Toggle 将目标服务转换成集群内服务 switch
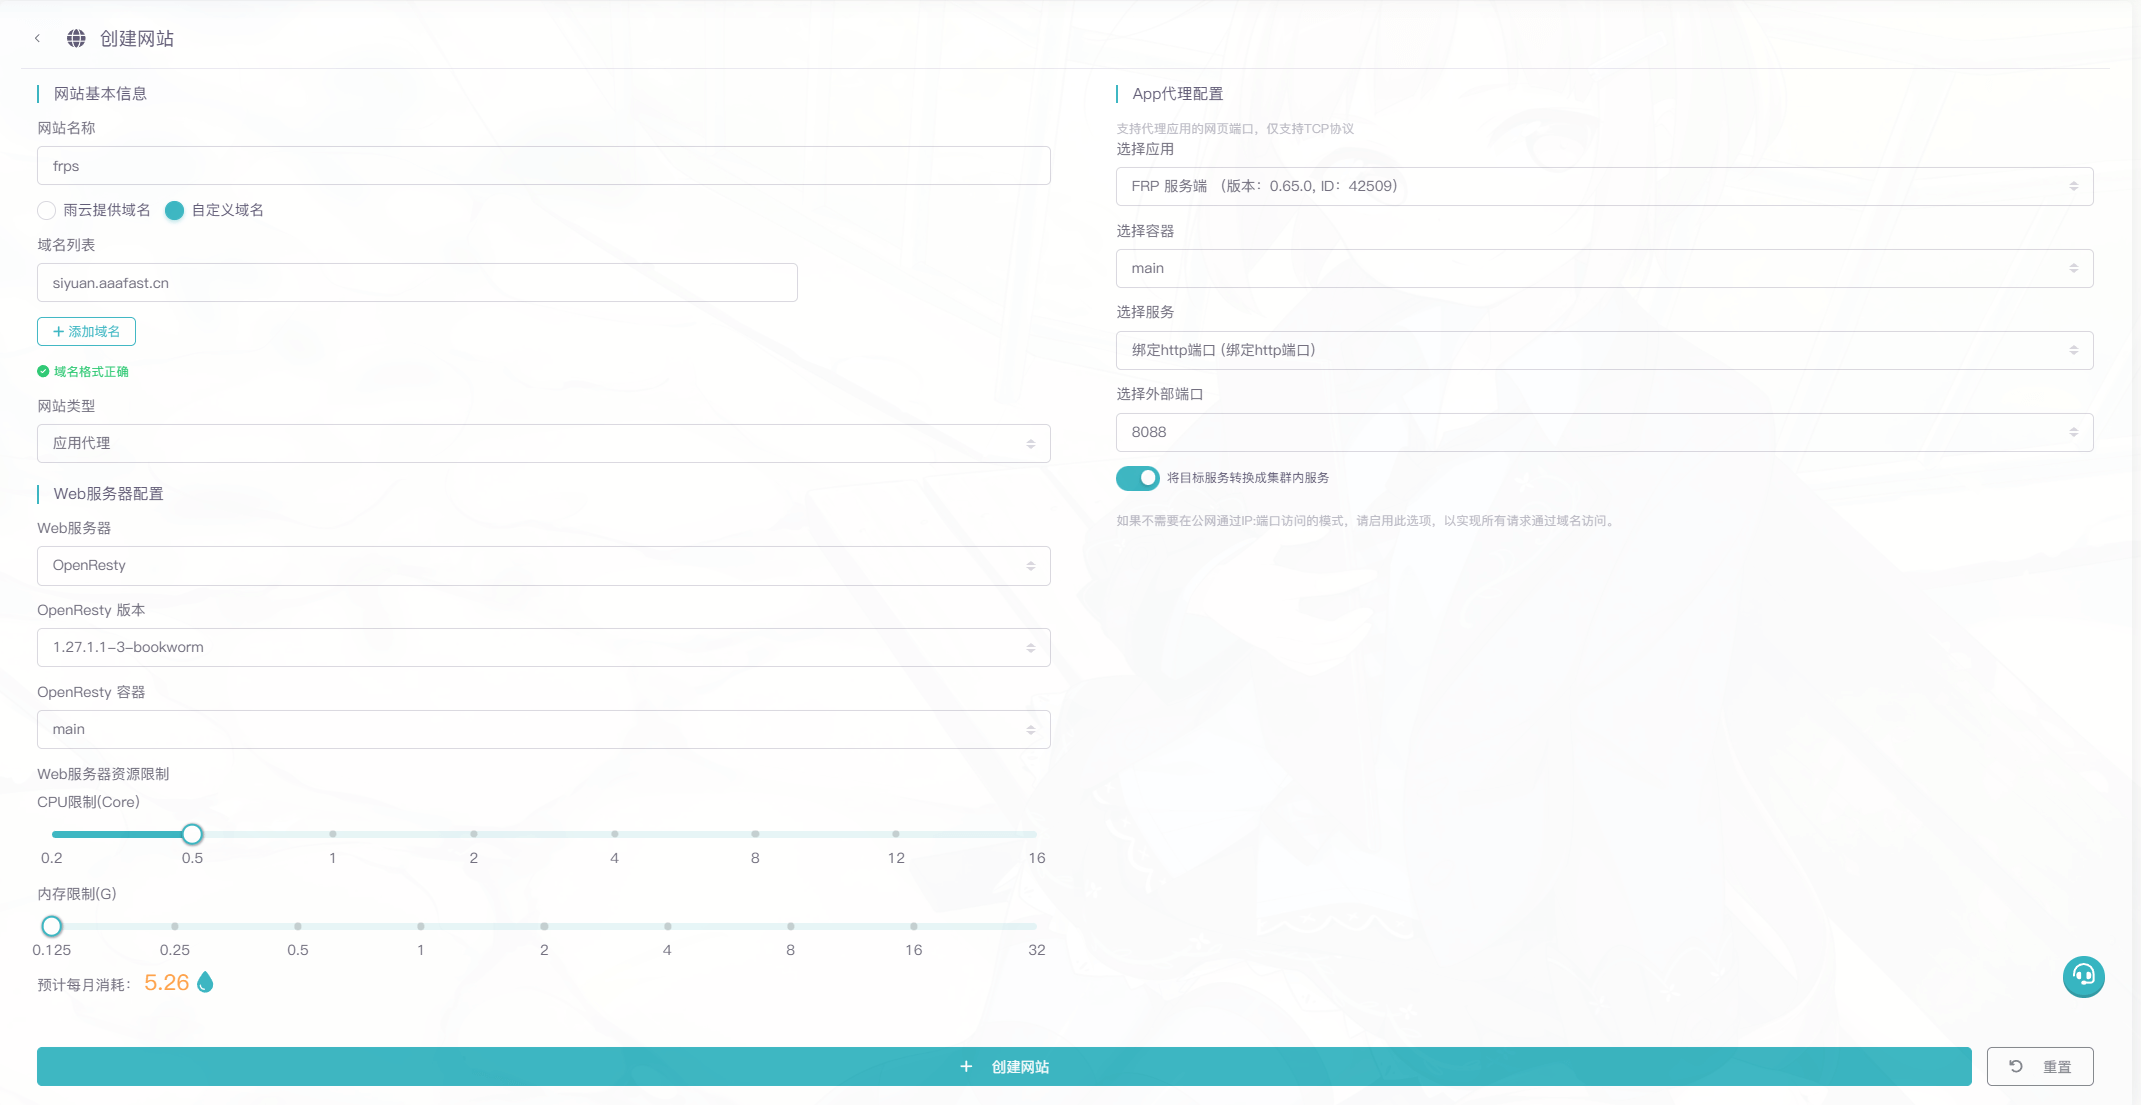Image resolution: width=2141 pixels, height=1105 pixels. click(1137, 478)
